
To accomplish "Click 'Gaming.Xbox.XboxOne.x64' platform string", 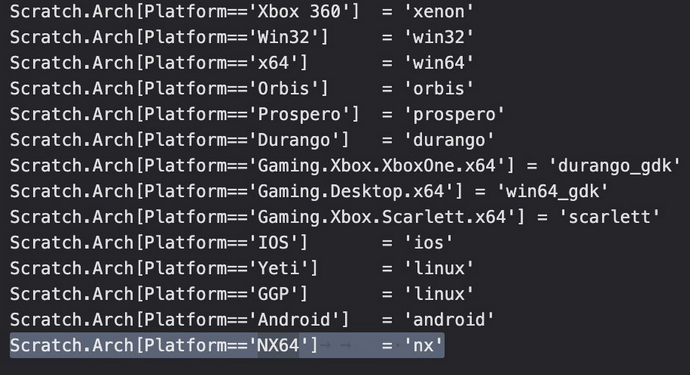I will click(377, 166).
